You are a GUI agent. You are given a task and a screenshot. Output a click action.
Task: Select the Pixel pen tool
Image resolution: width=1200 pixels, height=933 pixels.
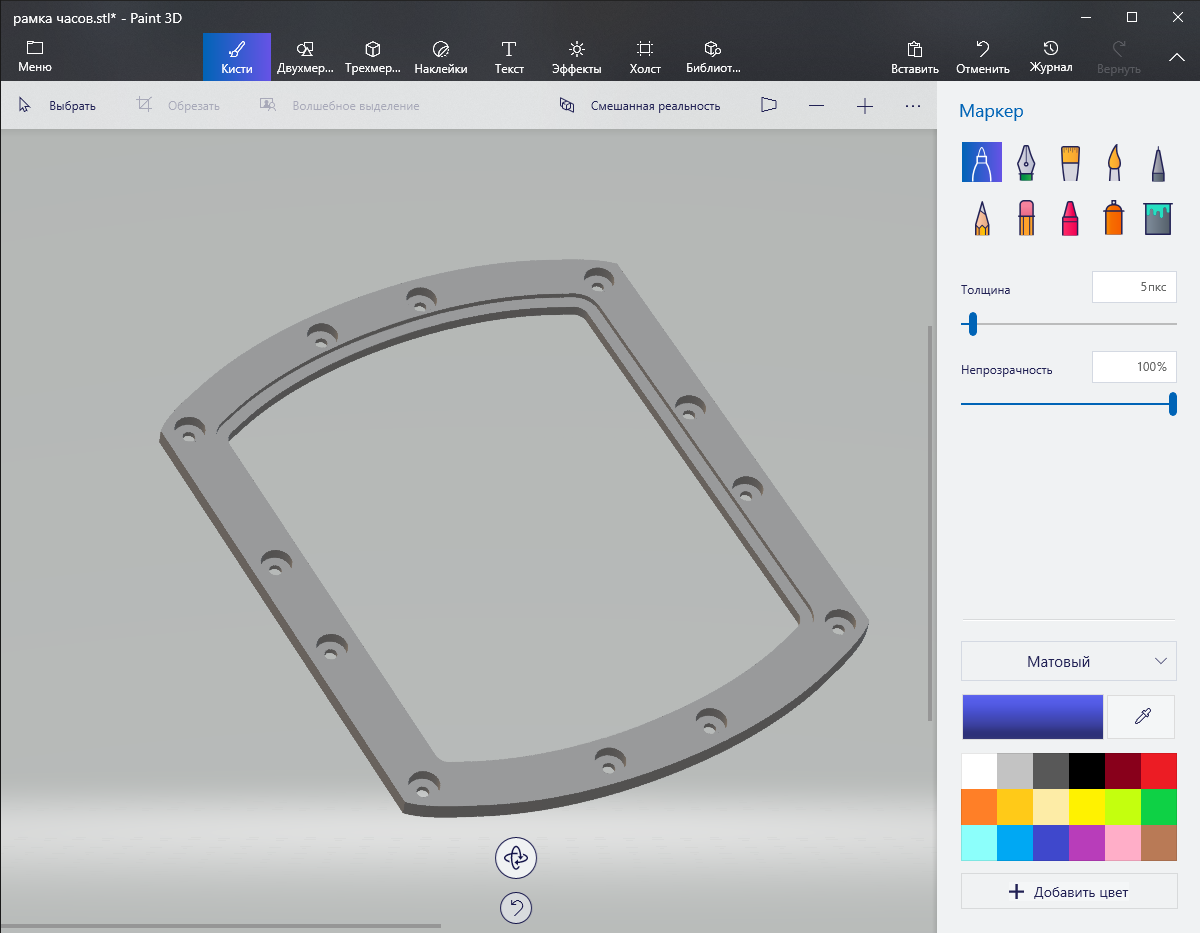(x=1158, y=162)
